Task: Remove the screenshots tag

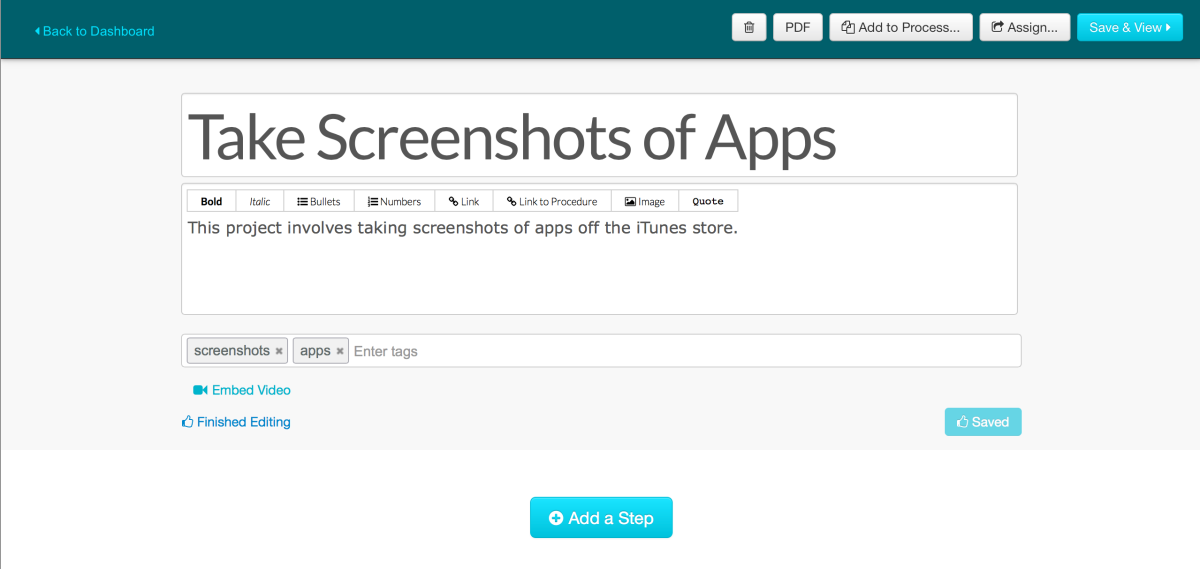Action: point(279,351)
